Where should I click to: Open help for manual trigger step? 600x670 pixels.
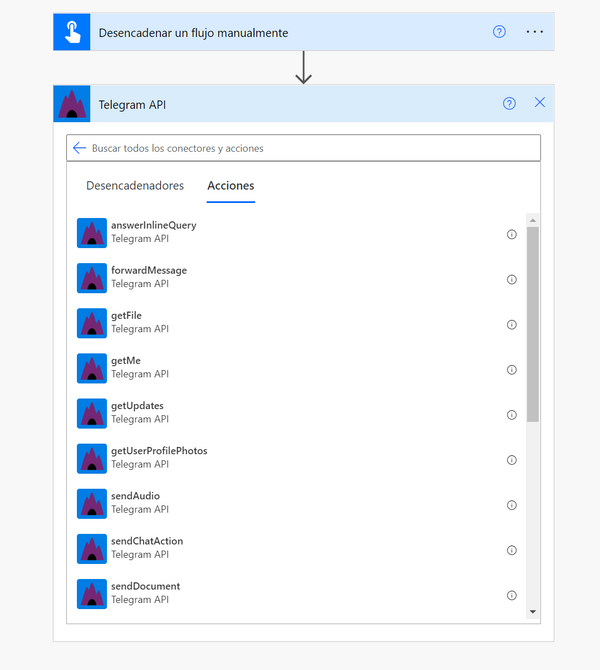(x=499, y=32)
